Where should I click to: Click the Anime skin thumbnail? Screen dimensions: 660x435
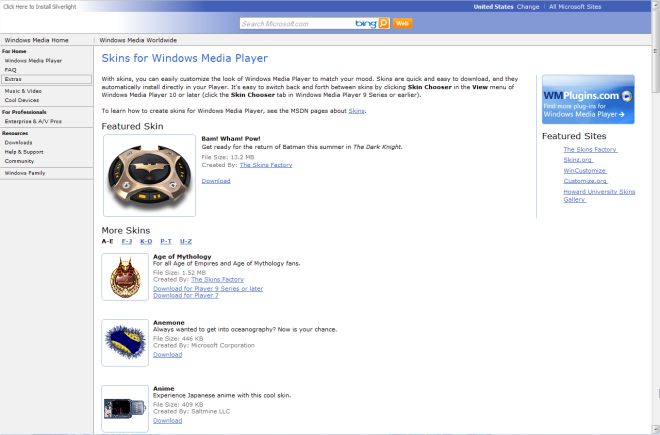point(125,408)
